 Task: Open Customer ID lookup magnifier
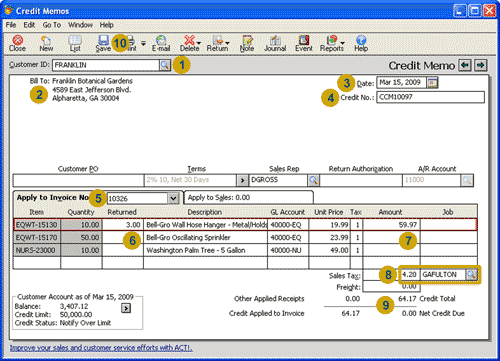(165, 65)
